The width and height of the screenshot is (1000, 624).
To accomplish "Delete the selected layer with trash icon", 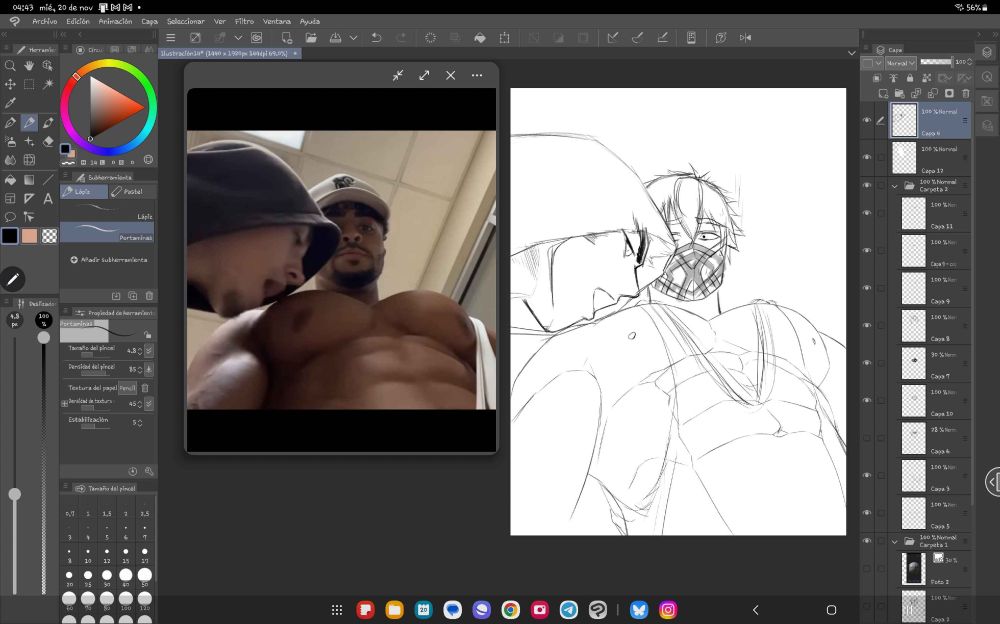I will pyautogui.click(x=966, y=93).
